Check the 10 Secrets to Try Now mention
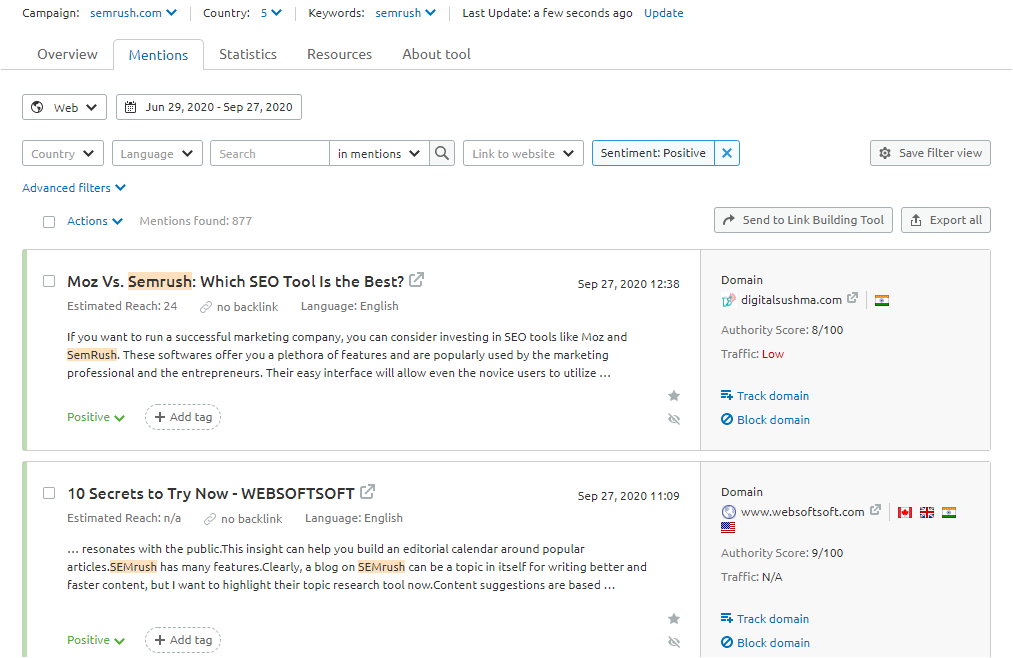The image size is (1013, 658). pyautogui.click(x=49, y=493)
